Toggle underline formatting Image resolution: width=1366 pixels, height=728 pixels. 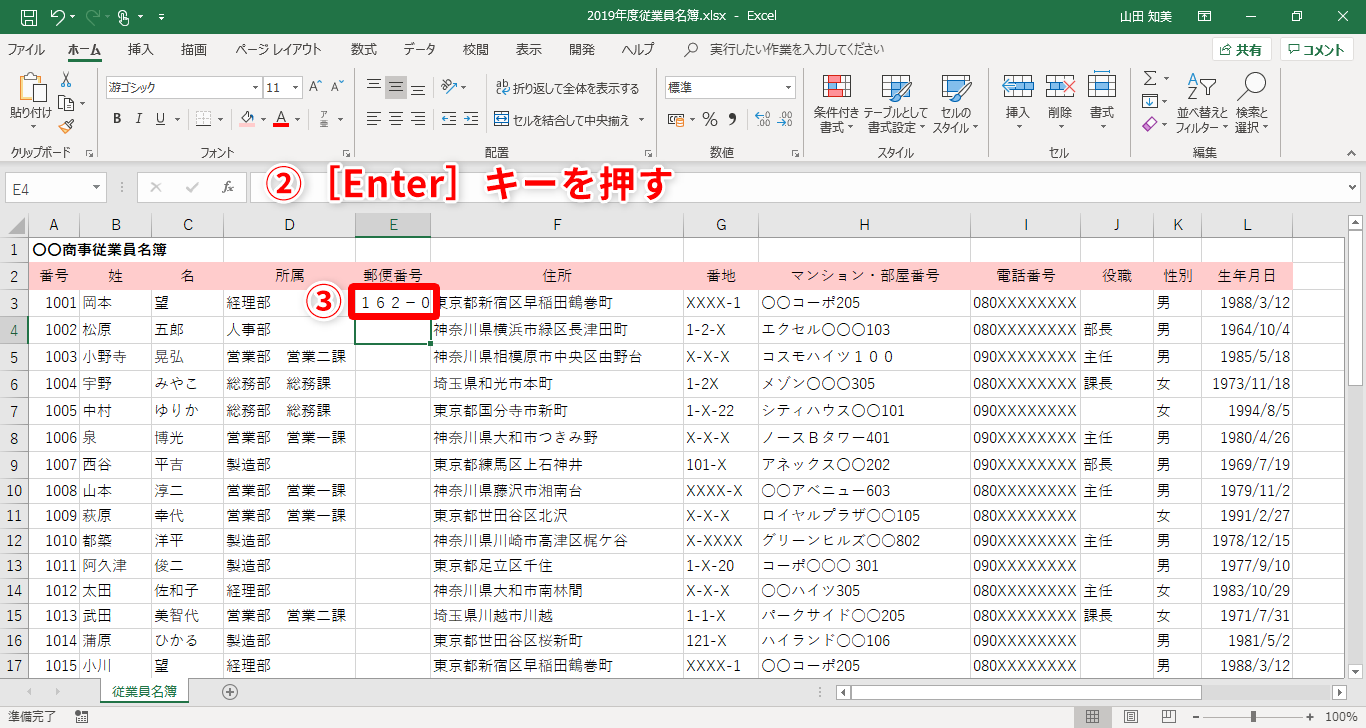pyautogui.click(x=160, y=119)
